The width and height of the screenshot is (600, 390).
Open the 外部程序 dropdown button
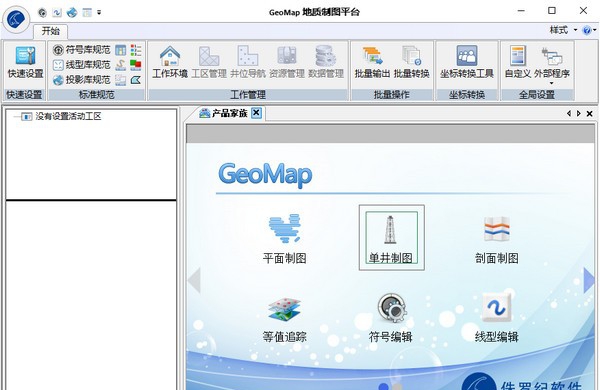pos(552,65)
